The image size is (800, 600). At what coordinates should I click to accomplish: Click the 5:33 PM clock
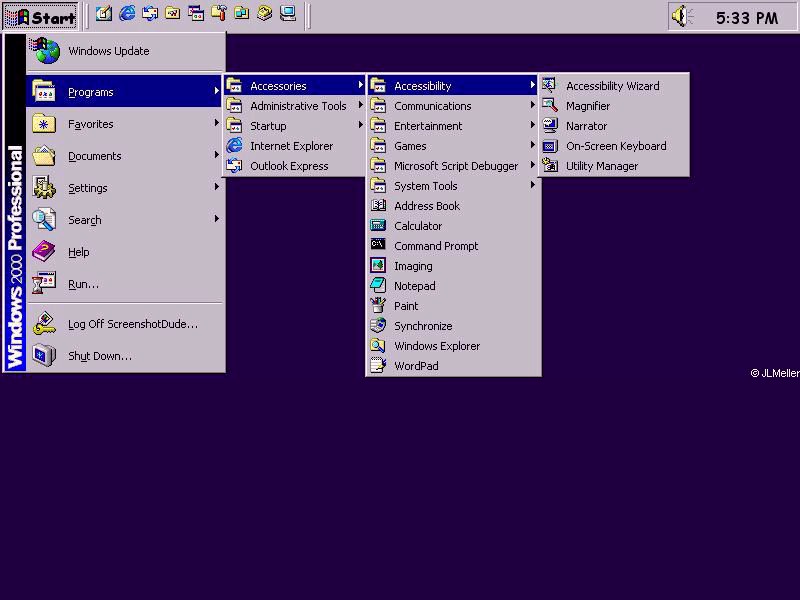(747, 18)
